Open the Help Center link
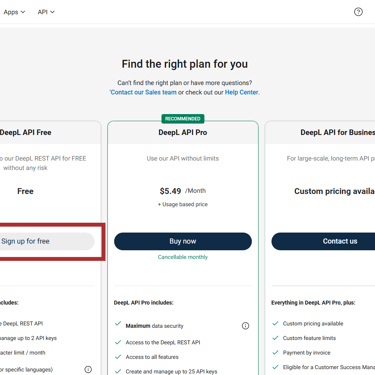Screen dimensions: 375x375 point(242,92)
